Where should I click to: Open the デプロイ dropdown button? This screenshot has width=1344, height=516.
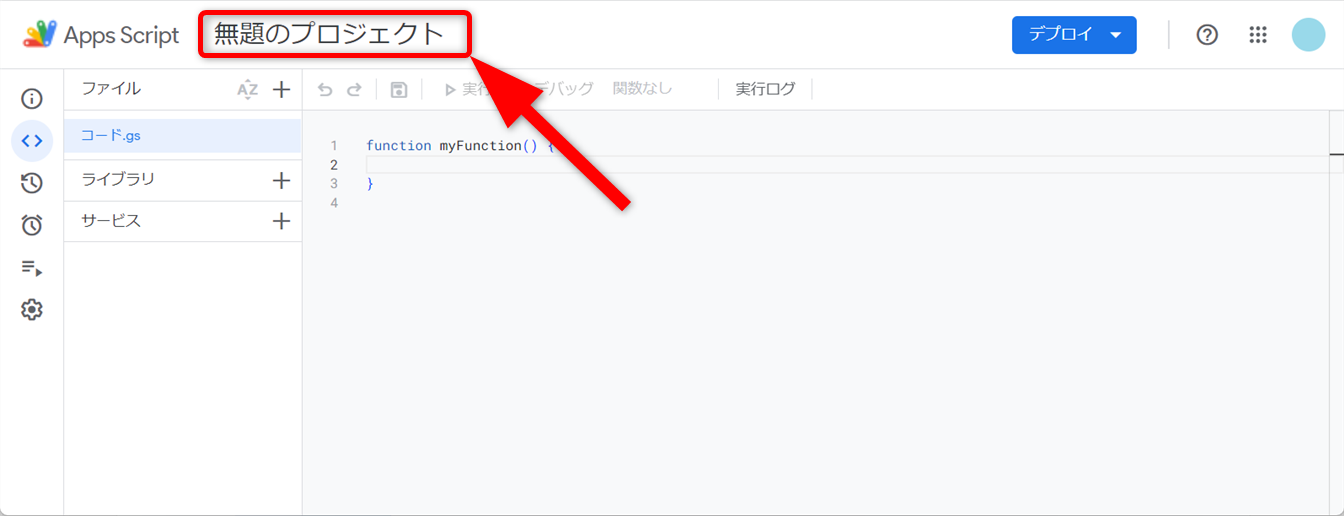1074,35
